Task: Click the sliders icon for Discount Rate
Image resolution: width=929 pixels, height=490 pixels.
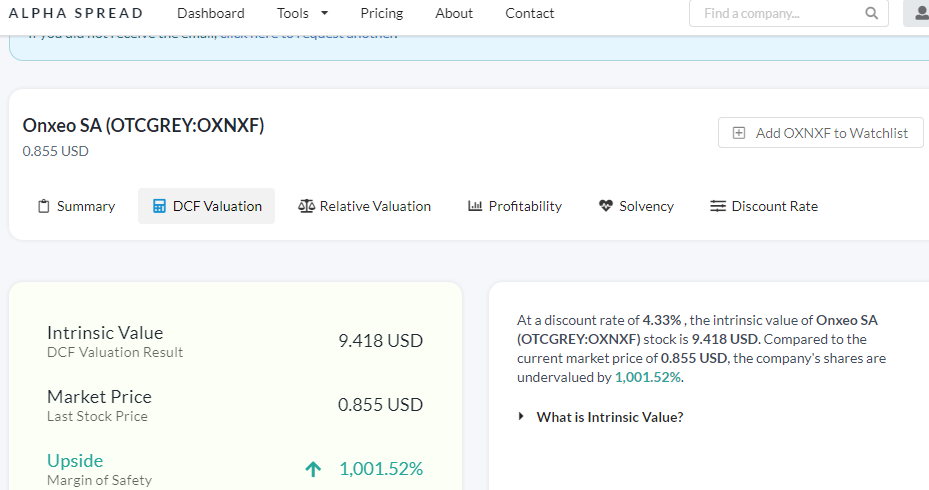Action: point(717,206)
